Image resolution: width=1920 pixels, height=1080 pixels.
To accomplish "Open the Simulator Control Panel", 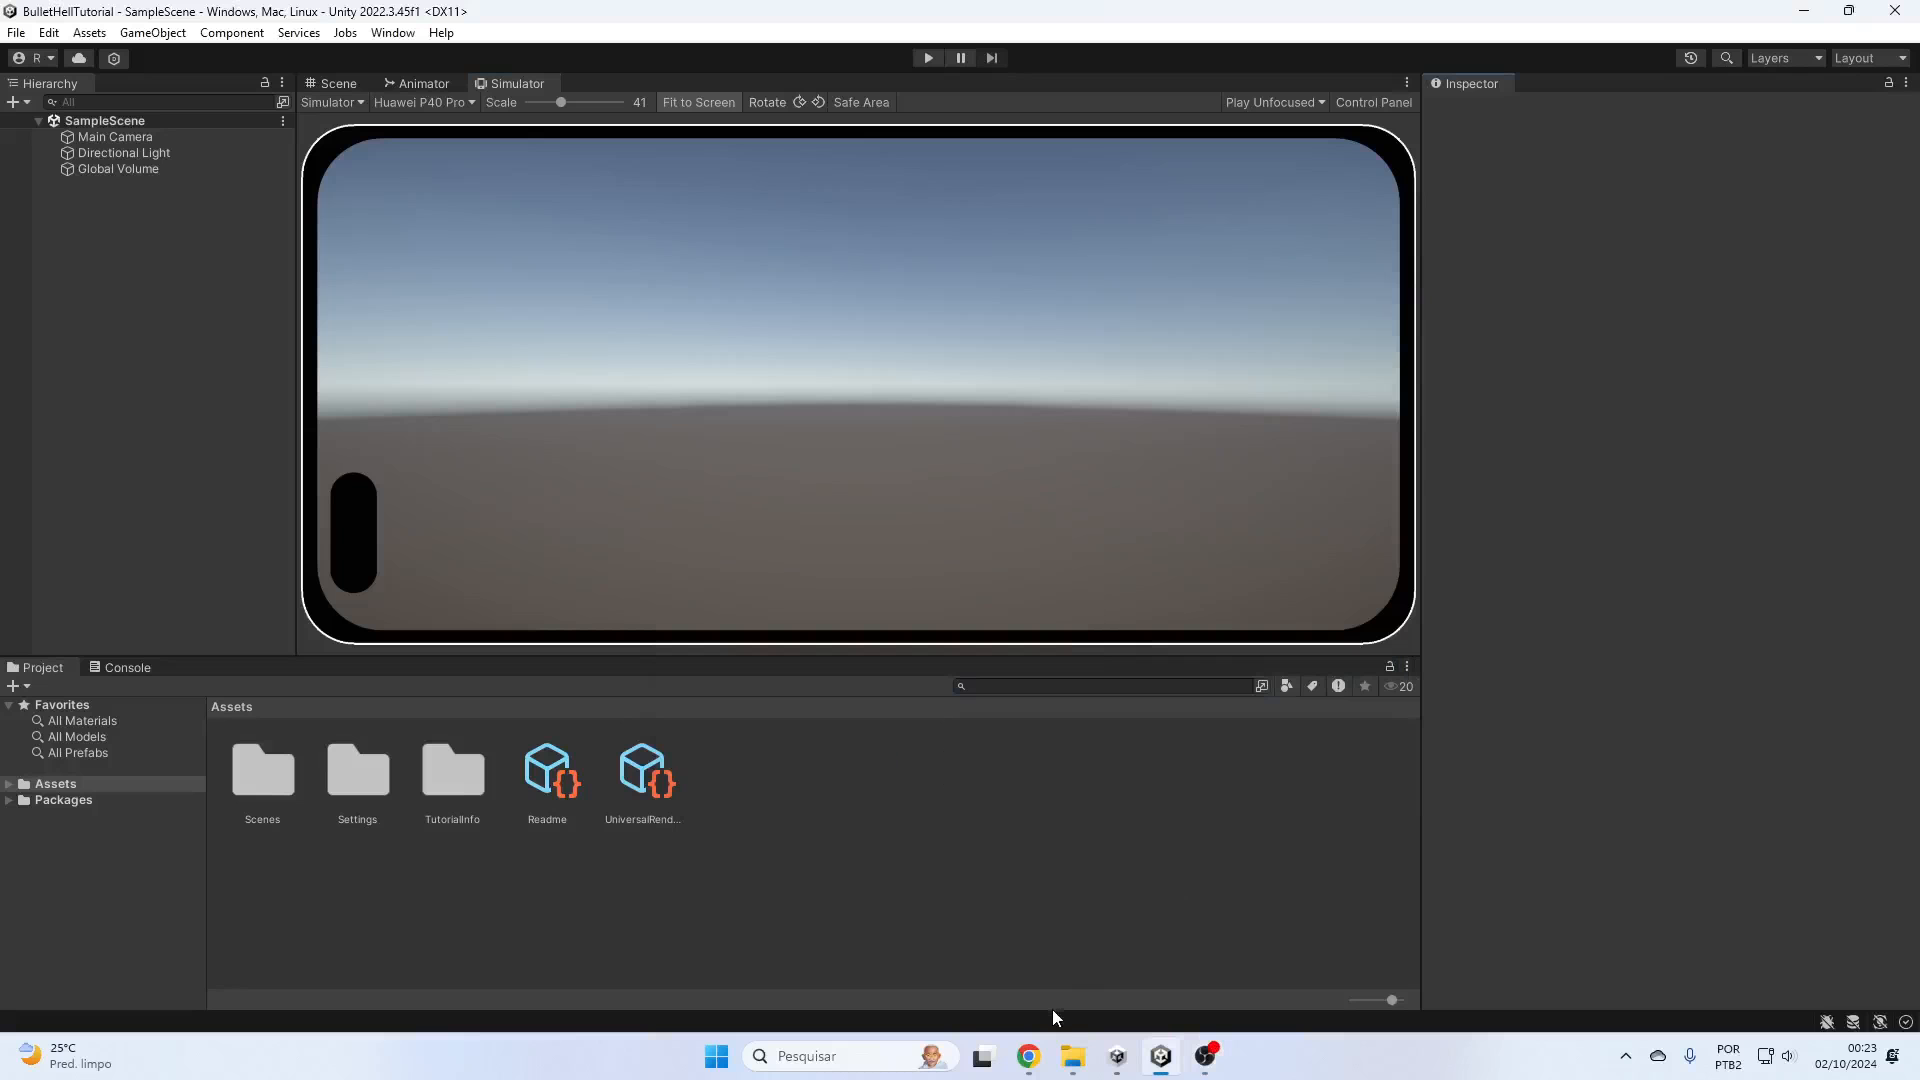I will click(1373, 102).
